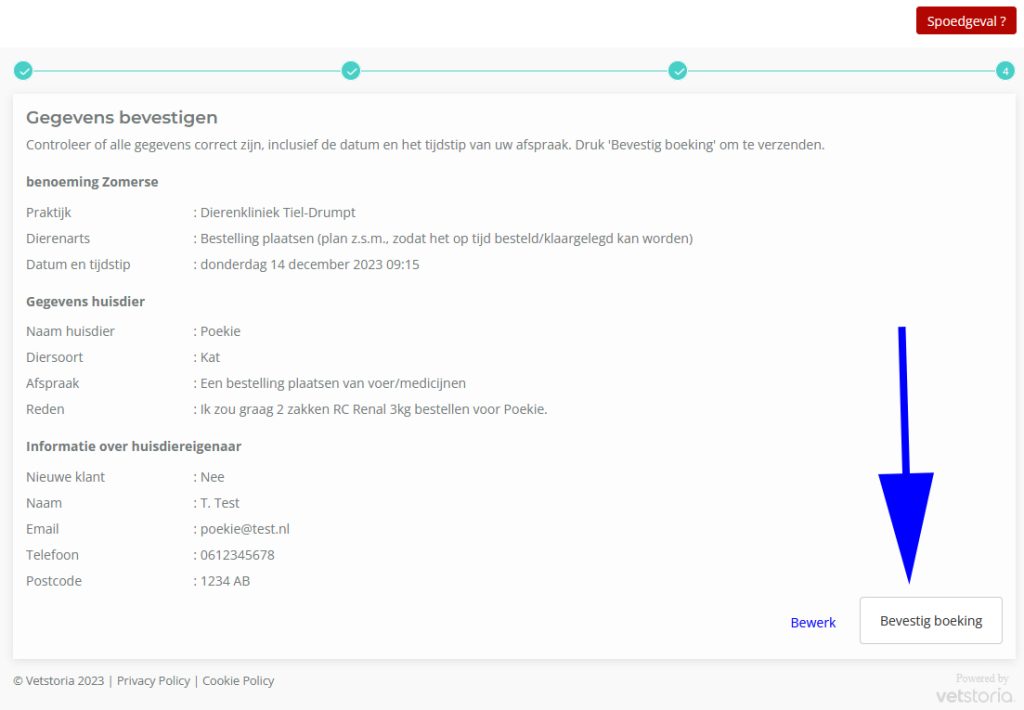Select the step 4 progress indicator
This screenshot has height=710, width=1024.
[x=1005, y=71]
